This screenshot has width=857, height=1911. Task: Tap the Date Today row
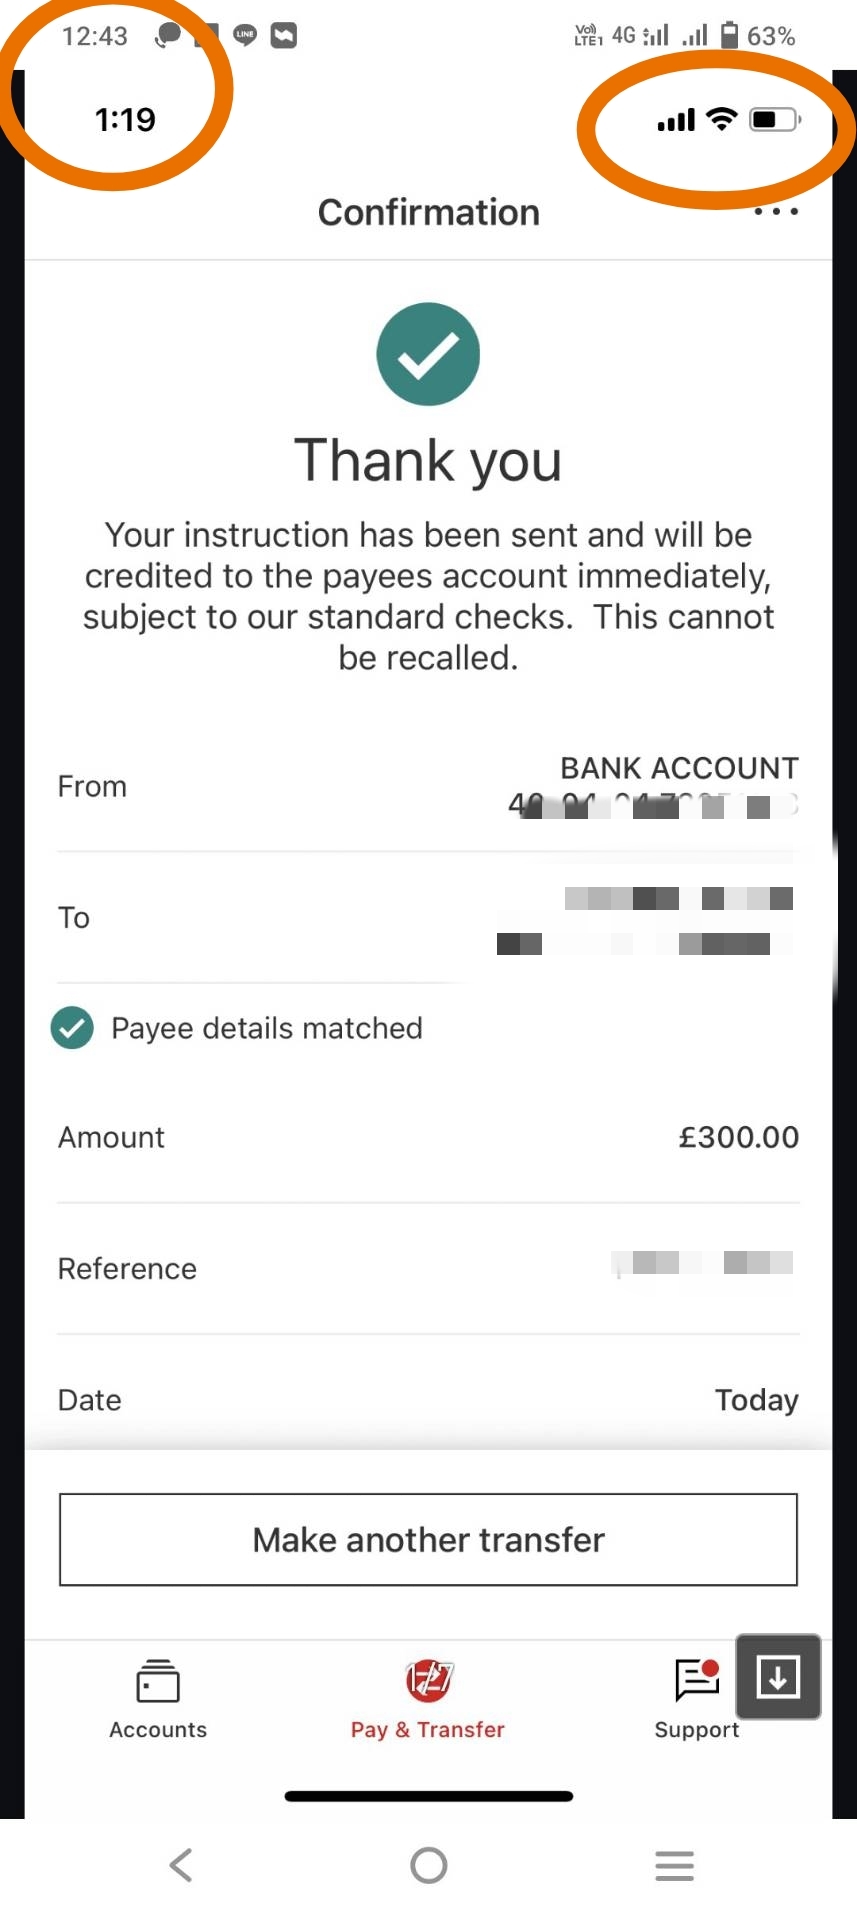pos(428,1400)
